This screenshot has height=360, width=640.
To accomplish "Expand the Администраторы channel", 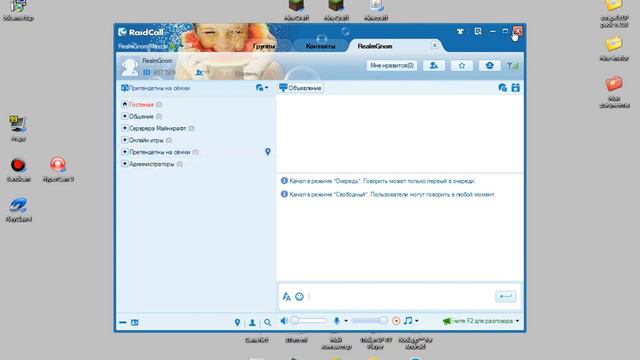I will pos(125,164).
